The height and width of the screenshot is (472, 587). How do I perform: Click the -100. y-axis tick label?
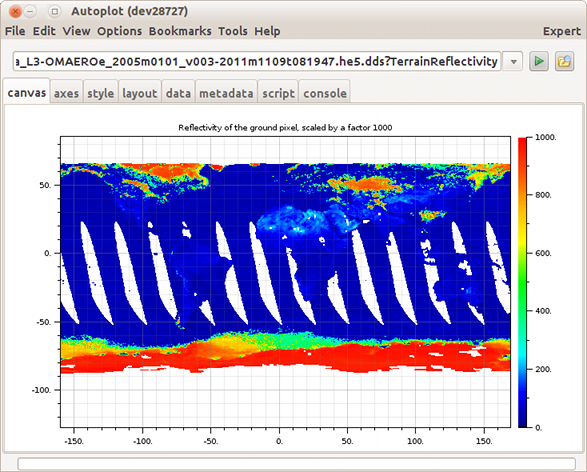pos(42,390)
